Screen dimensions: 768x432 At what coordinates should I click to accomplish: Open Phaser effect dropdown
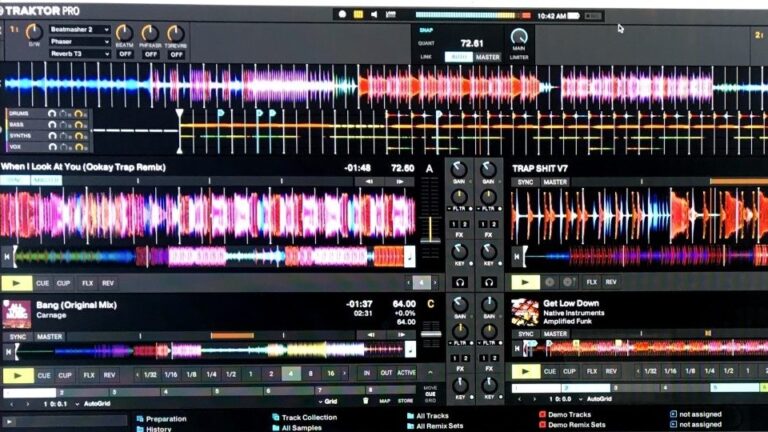click(79, 42)
